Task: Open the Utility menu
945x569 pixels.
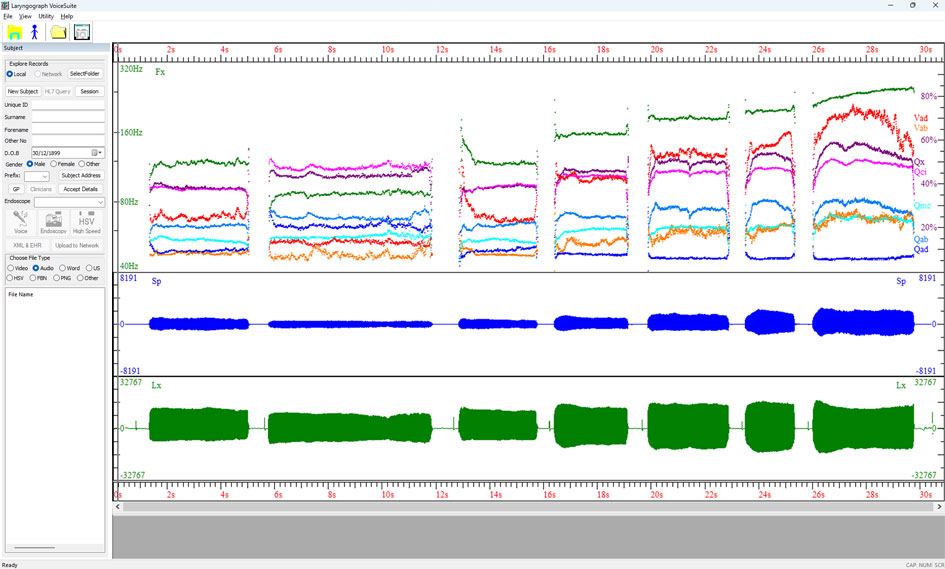Action: 46,16
